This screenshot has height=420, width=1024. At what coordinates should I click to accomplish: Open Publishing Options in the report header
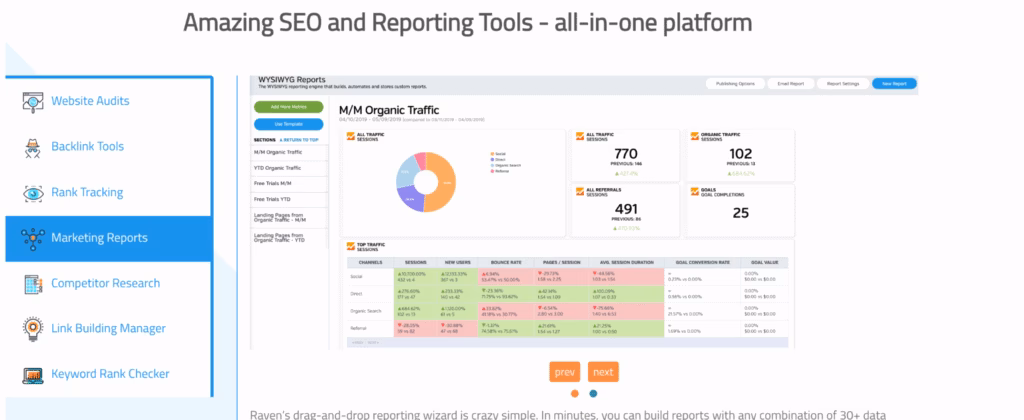(x=734, y=85)
